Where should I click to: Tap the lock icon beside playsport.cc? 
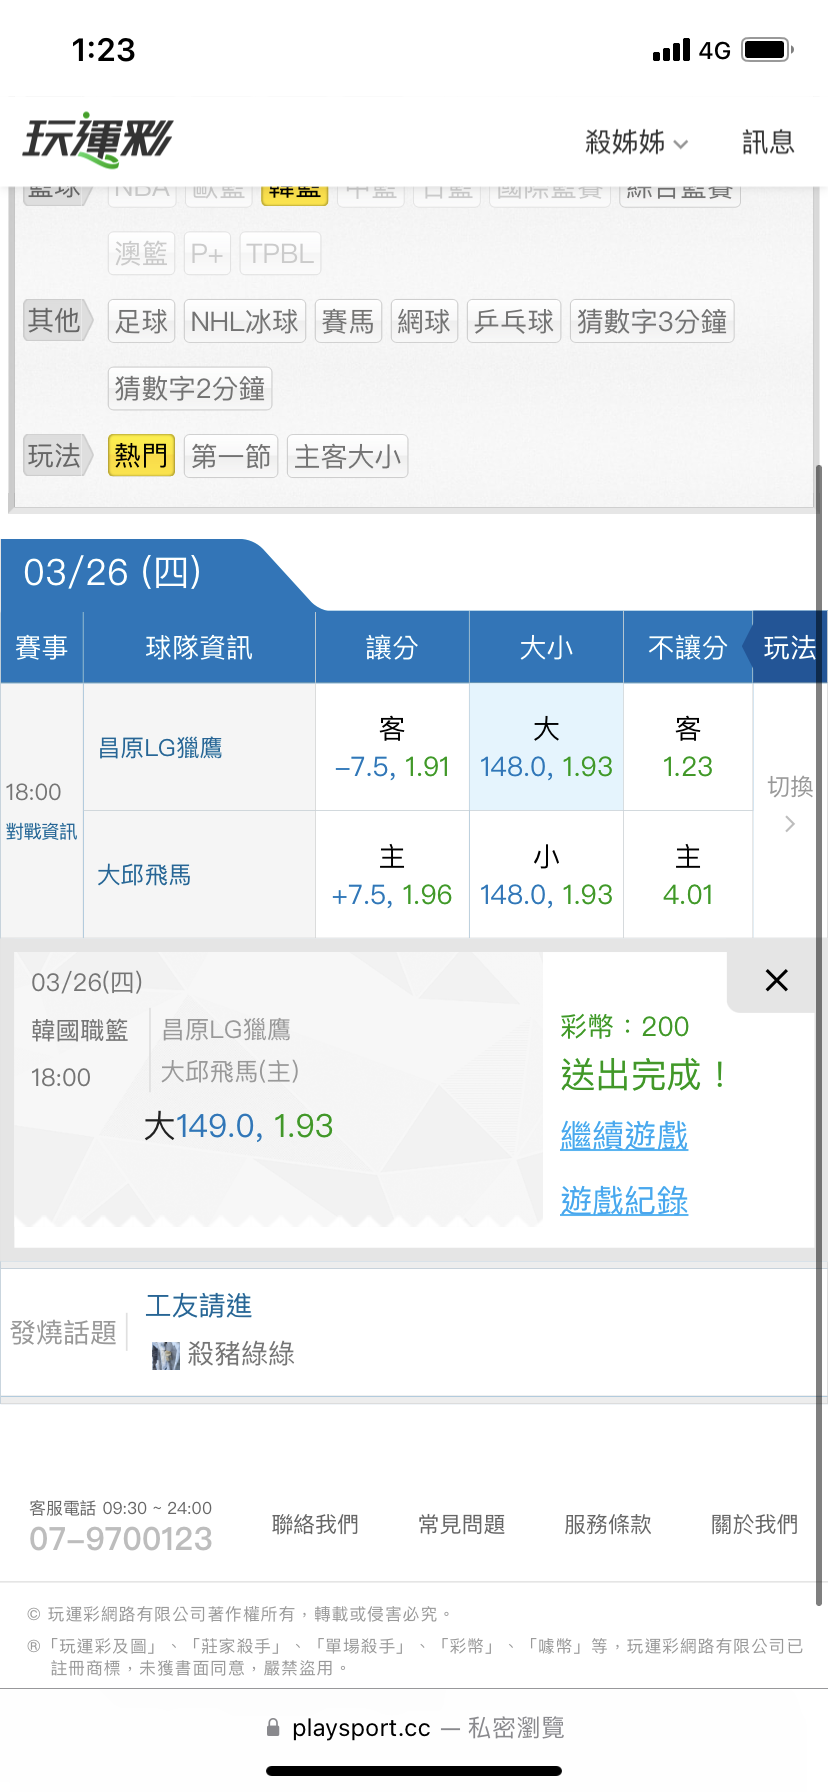273,1728
